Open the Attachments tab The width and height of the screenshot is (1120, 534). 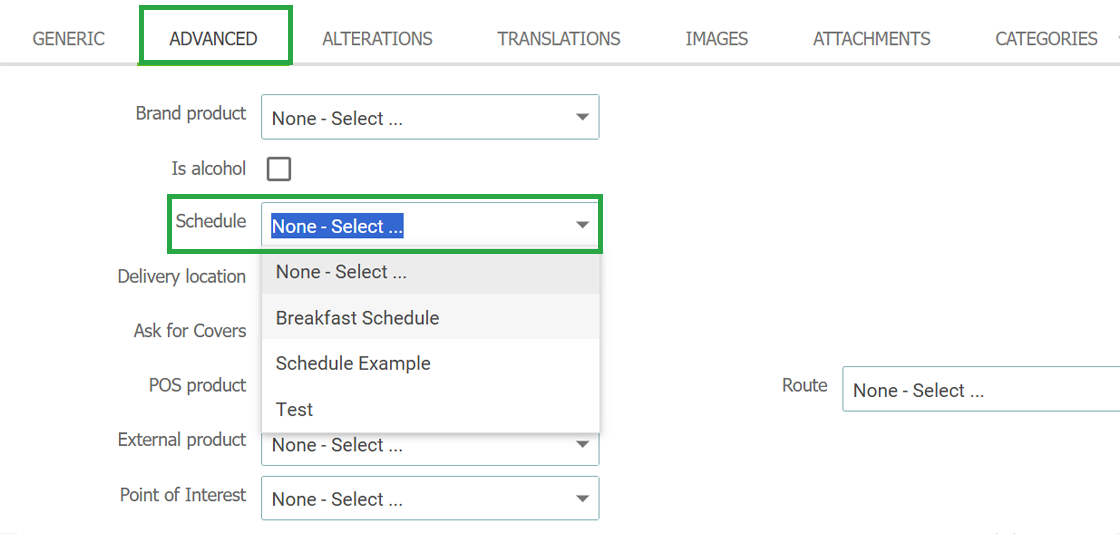tap(871, 39)
